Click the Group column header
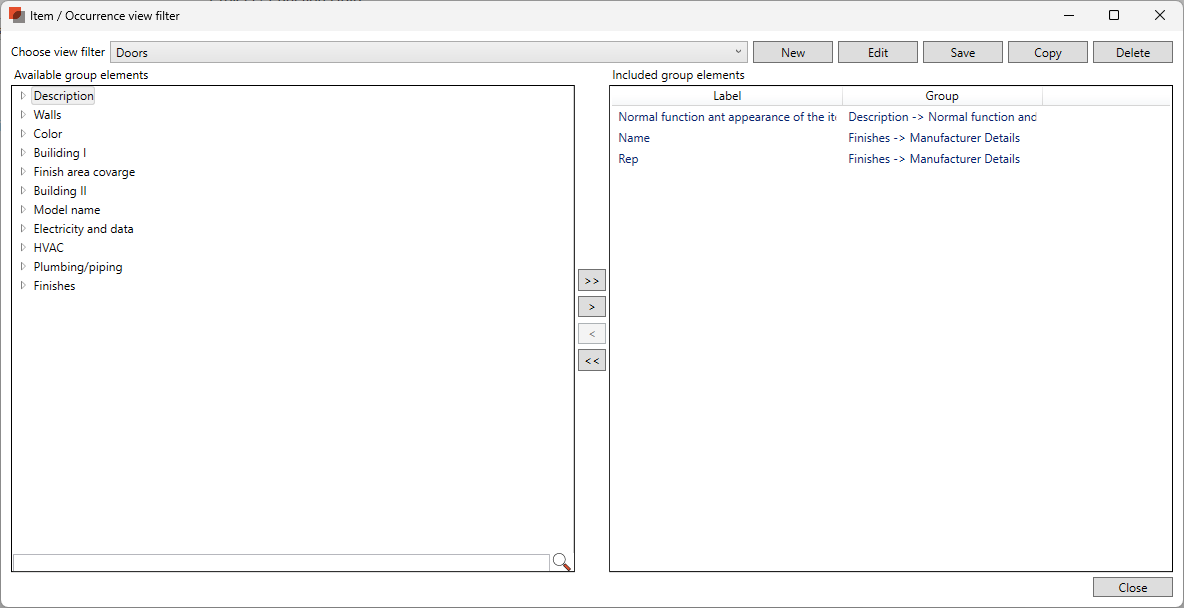 tap(942, 96)
